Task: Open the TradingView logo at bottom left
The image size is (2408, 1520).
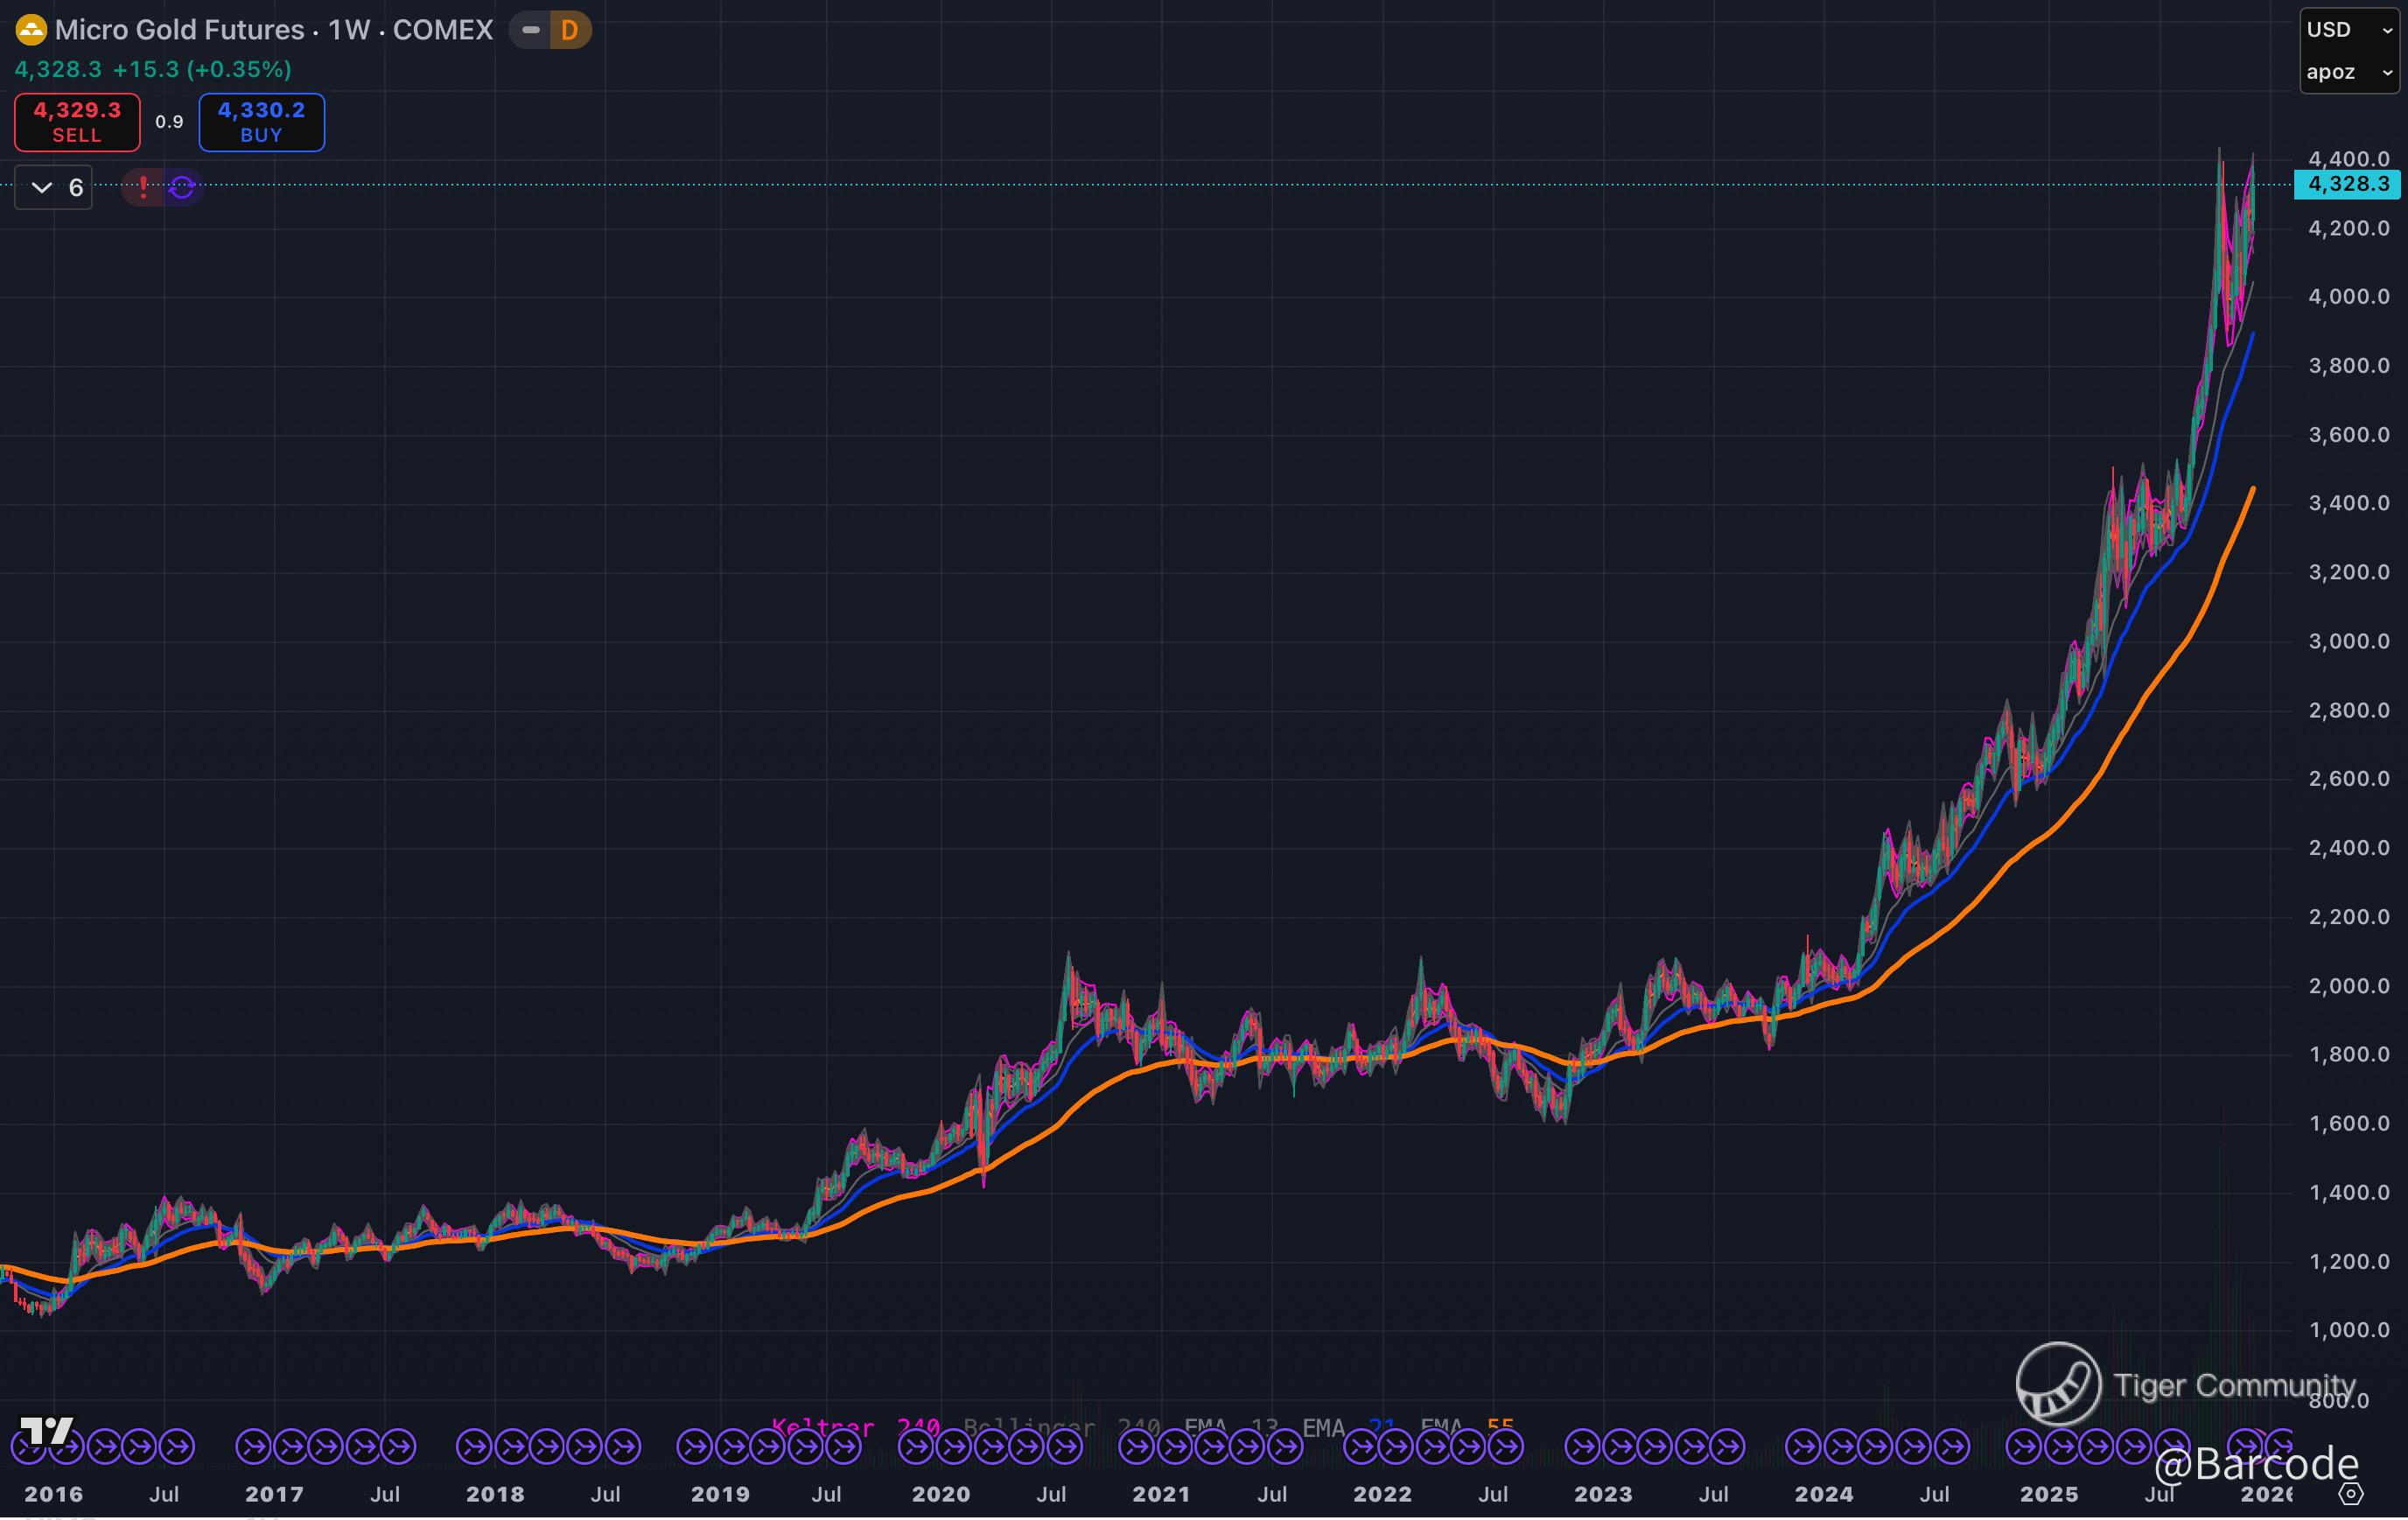Action: pyautogui.click(x=46, y=1430)
